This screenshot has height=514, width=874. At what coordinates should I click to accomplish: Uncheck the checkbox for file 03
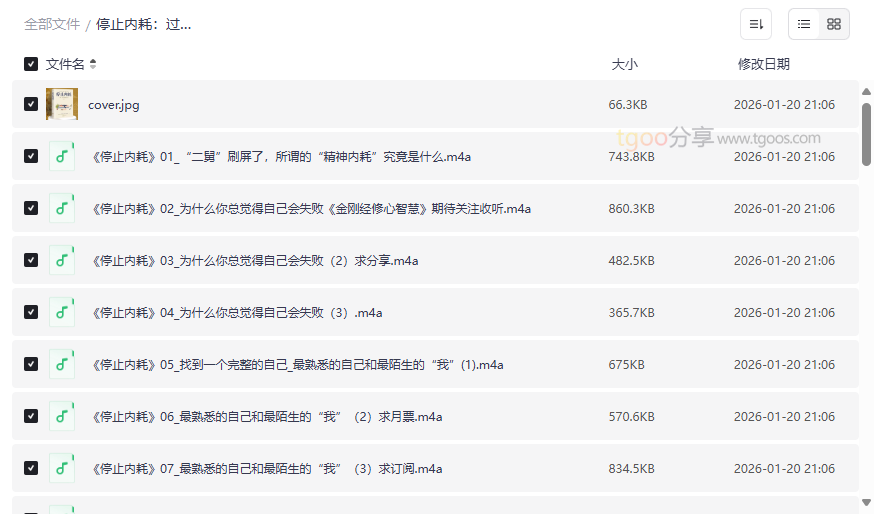(x=31, y=260)
